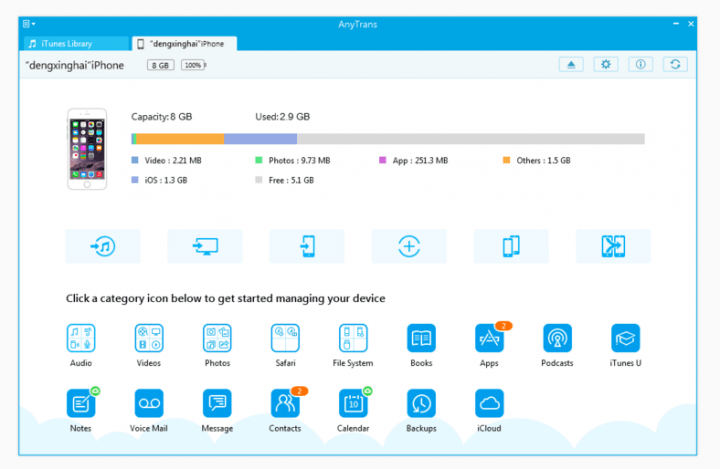The height and width of the screenshot is (469, 720).
Task: Click the 8 GB capacity badge
Action: click(x=160, y=65)
